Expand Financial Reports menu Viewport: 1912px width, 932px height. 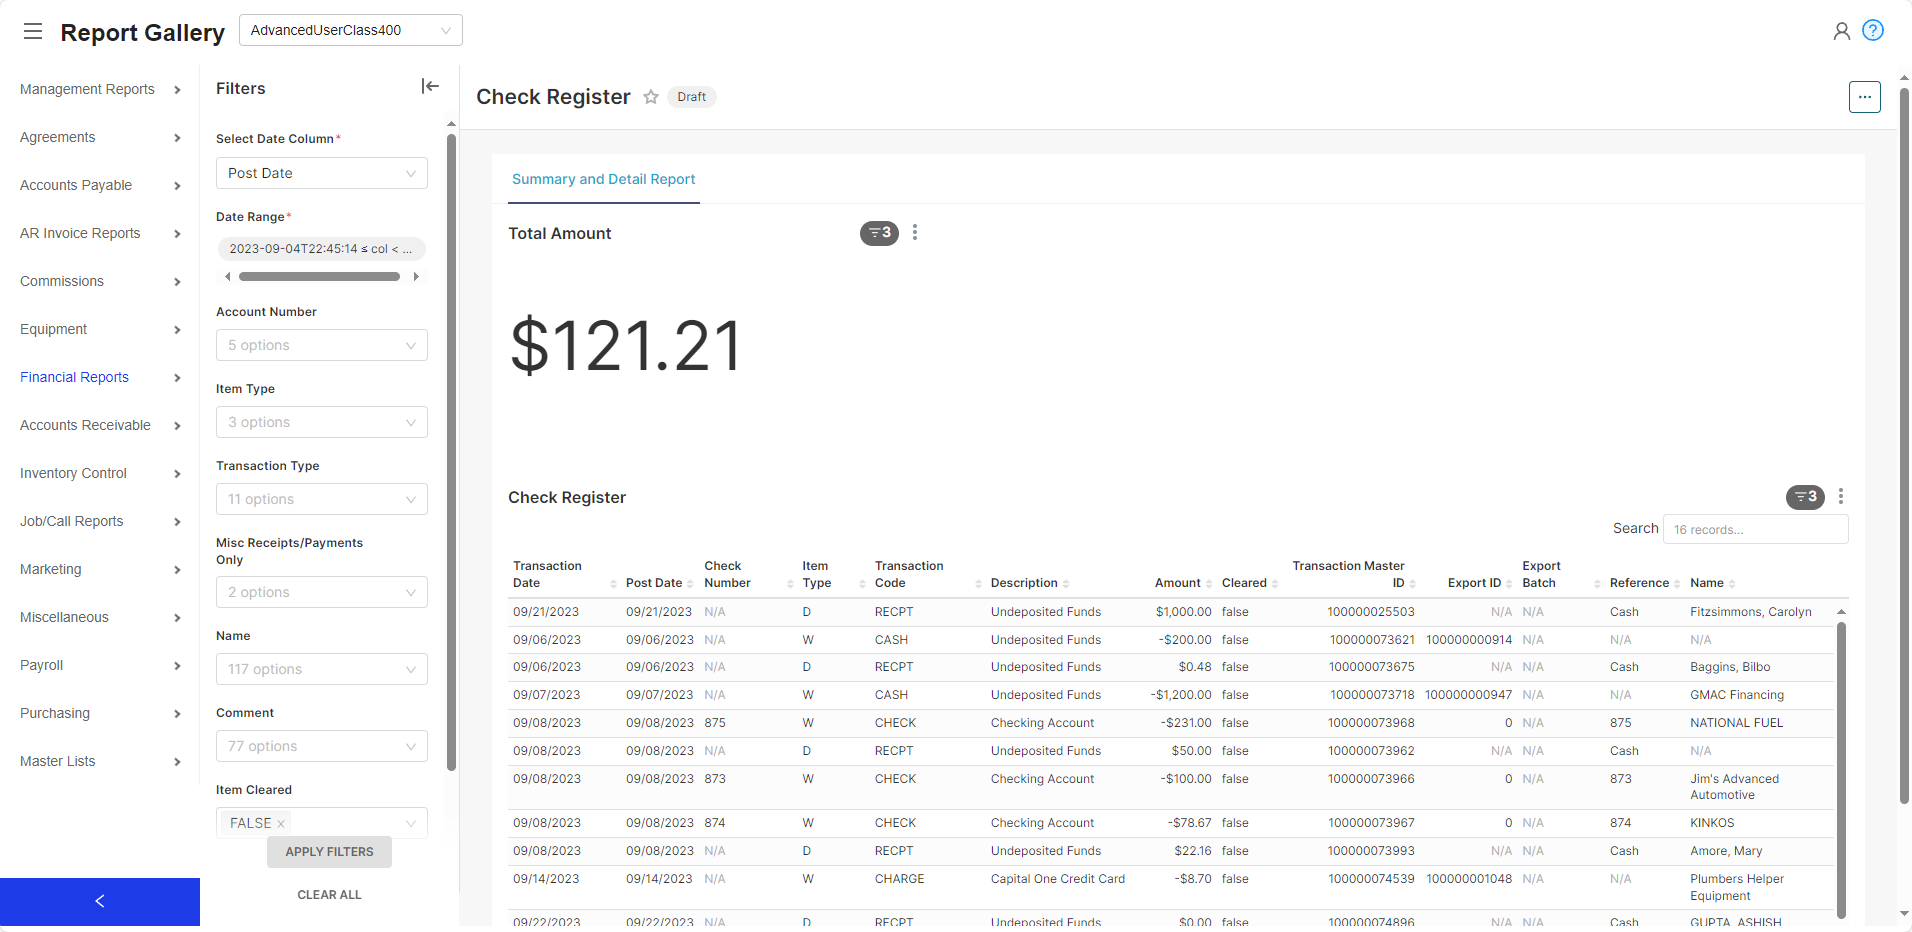click(100, 377)
